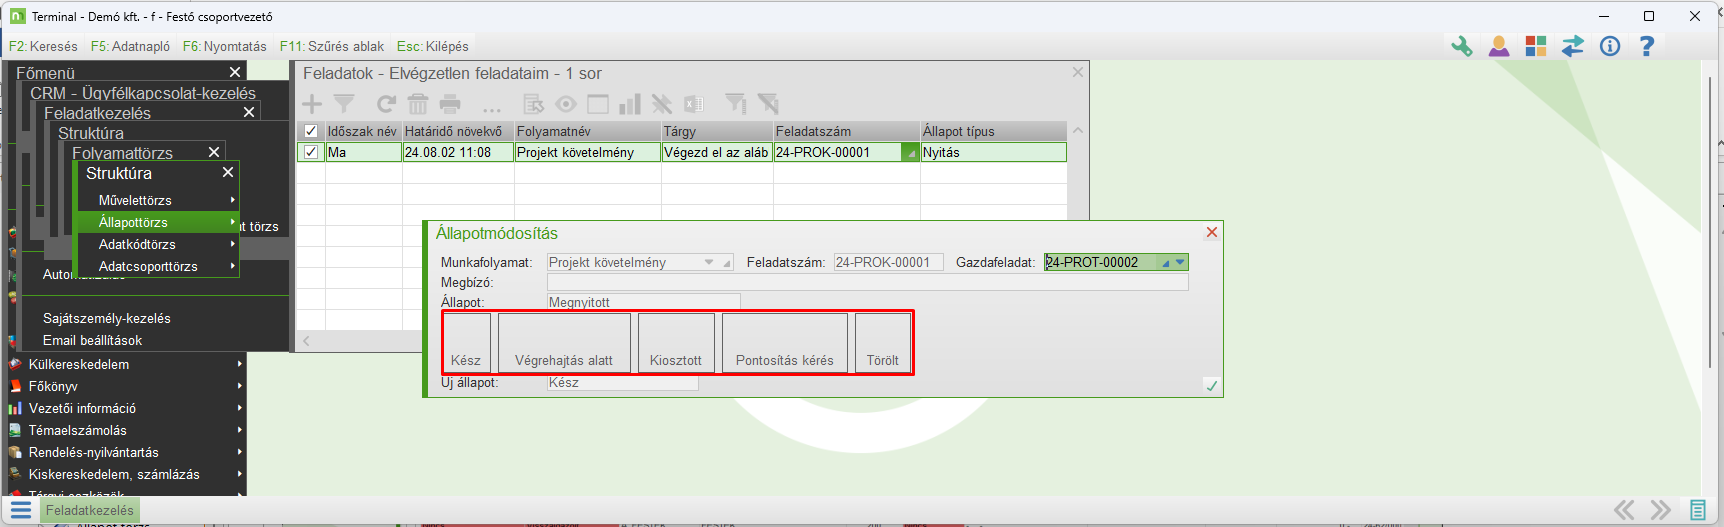Click the funnel filter icon in Feladatok toolbar
This screenshot has height=527, width=1724.
344,104
